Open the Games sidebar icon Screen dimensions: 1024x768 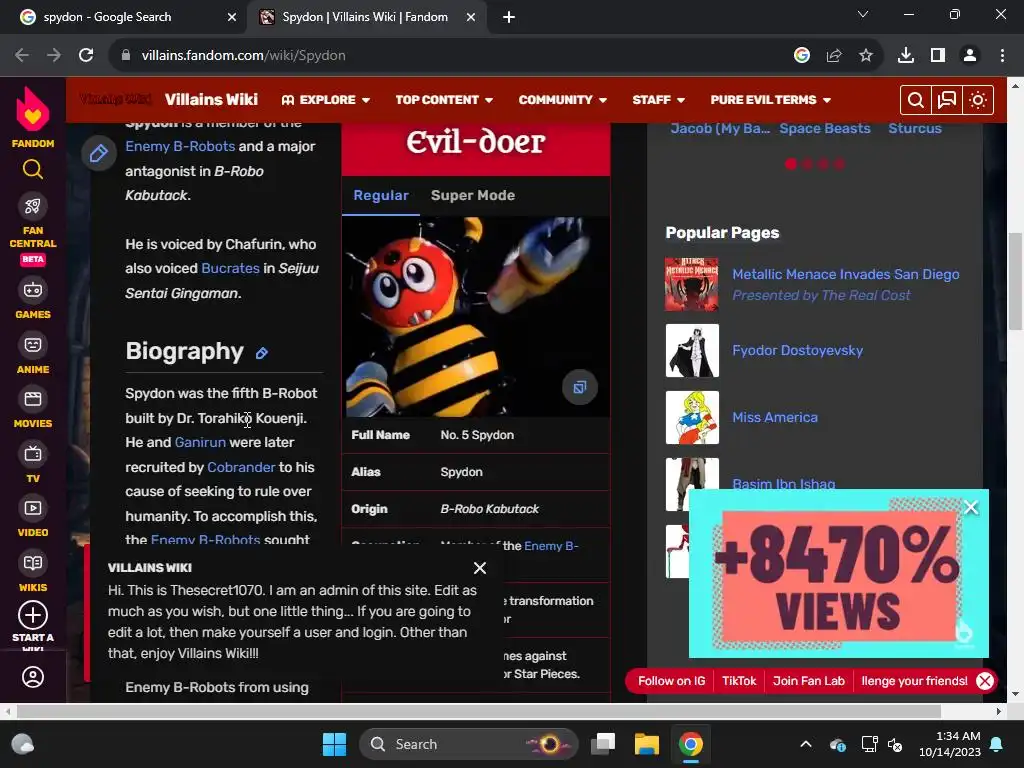click(33, 290)
